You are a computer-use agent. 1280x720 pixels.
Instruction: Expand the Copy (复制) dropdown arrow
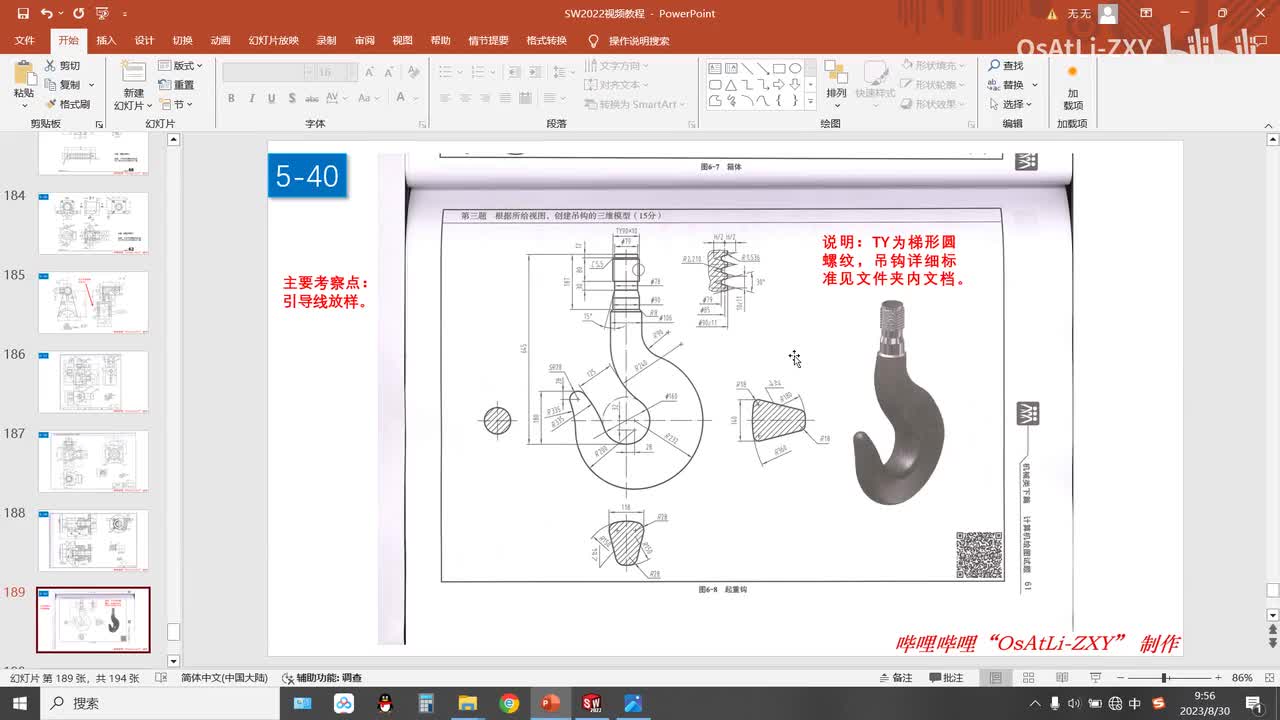point(91,85)
